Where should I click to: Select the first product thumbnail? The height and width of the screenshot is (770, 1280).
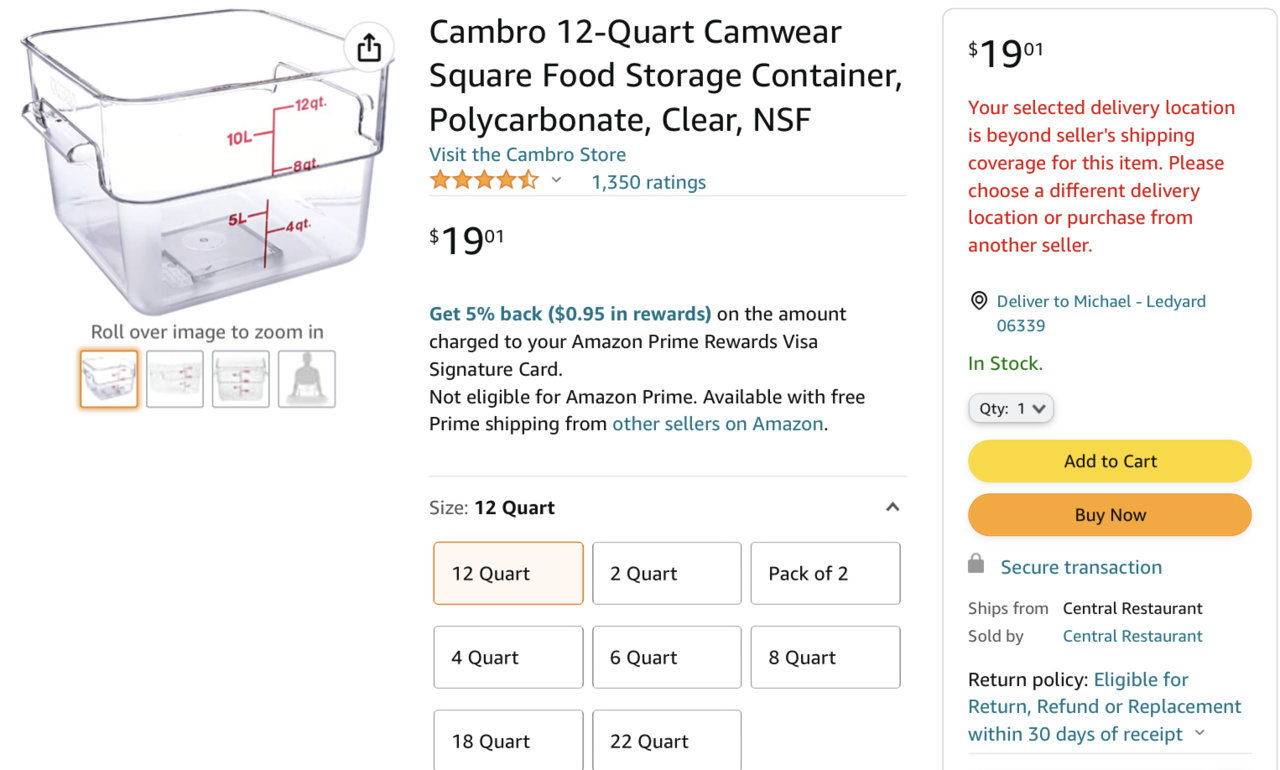[x=109, y=379]
